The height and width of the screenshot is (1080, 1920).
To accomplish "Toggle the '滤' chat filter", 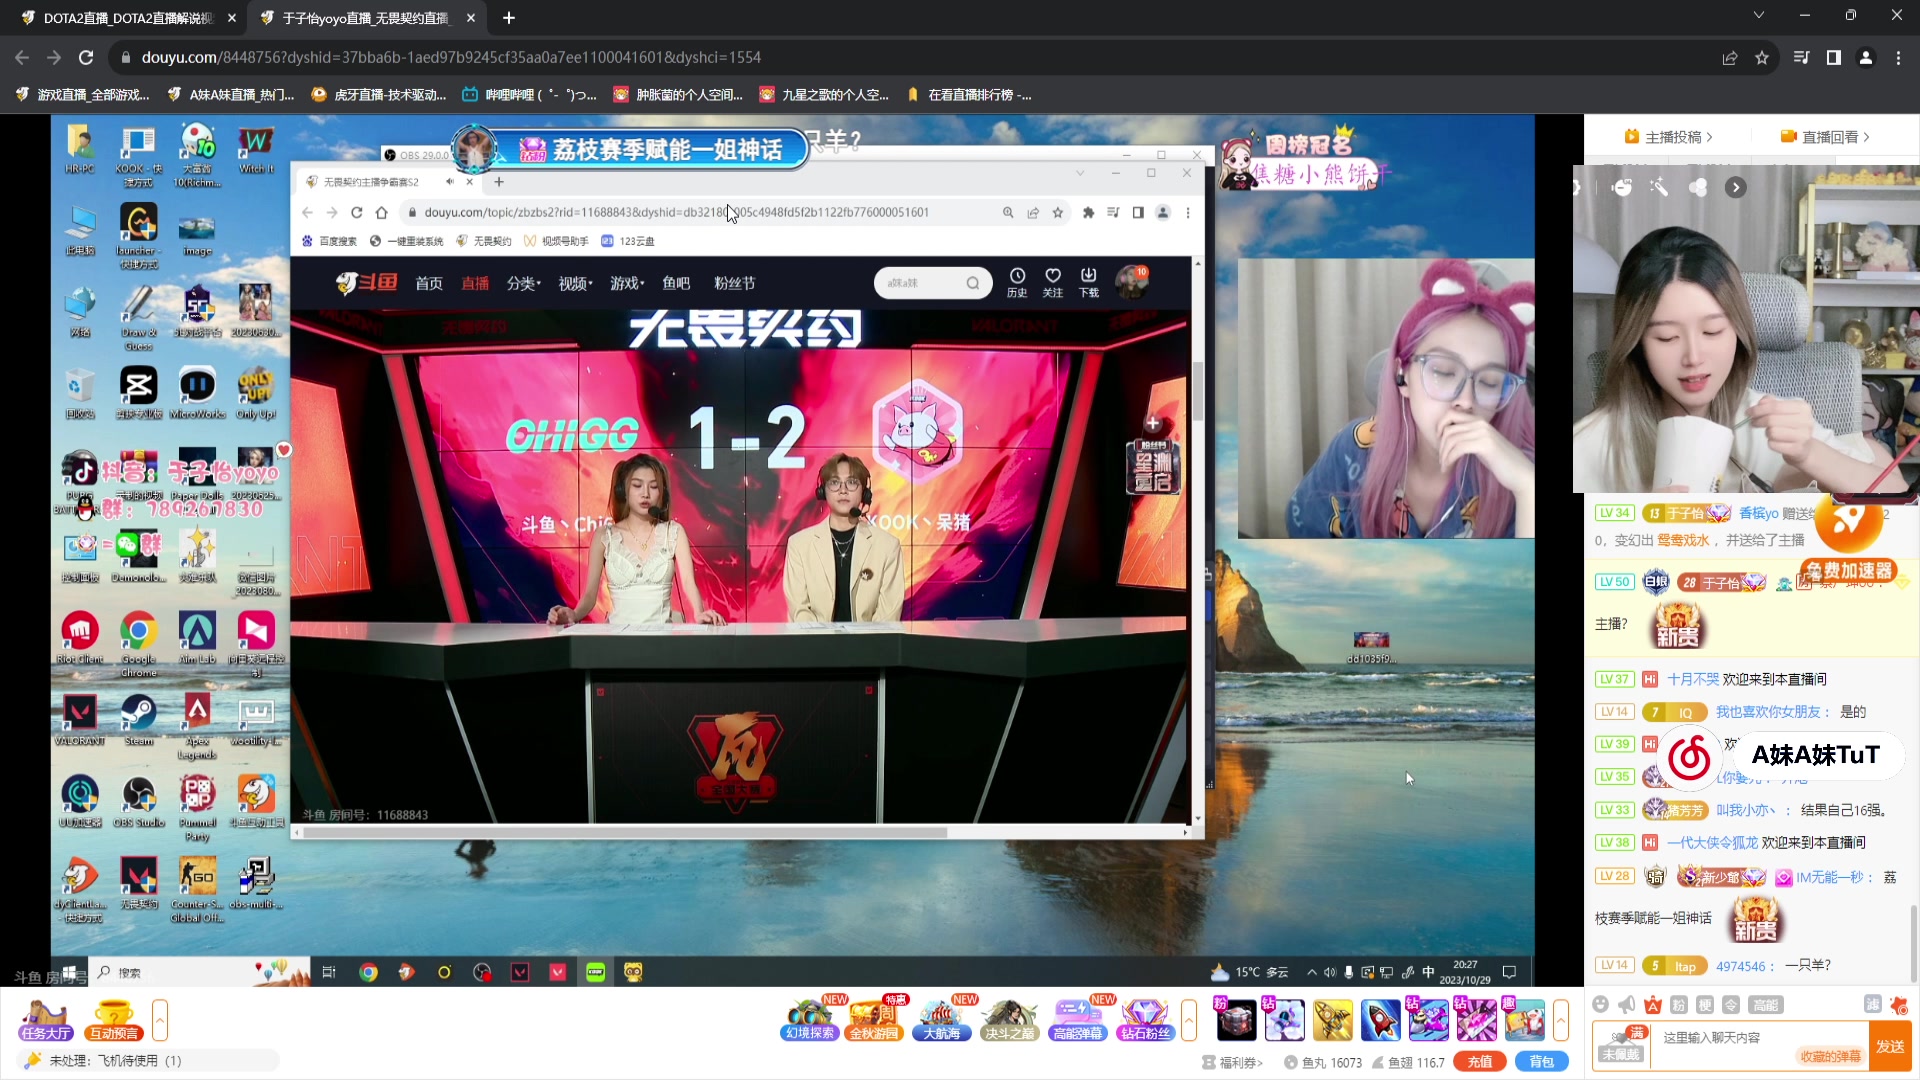I will (1872, 1004).
